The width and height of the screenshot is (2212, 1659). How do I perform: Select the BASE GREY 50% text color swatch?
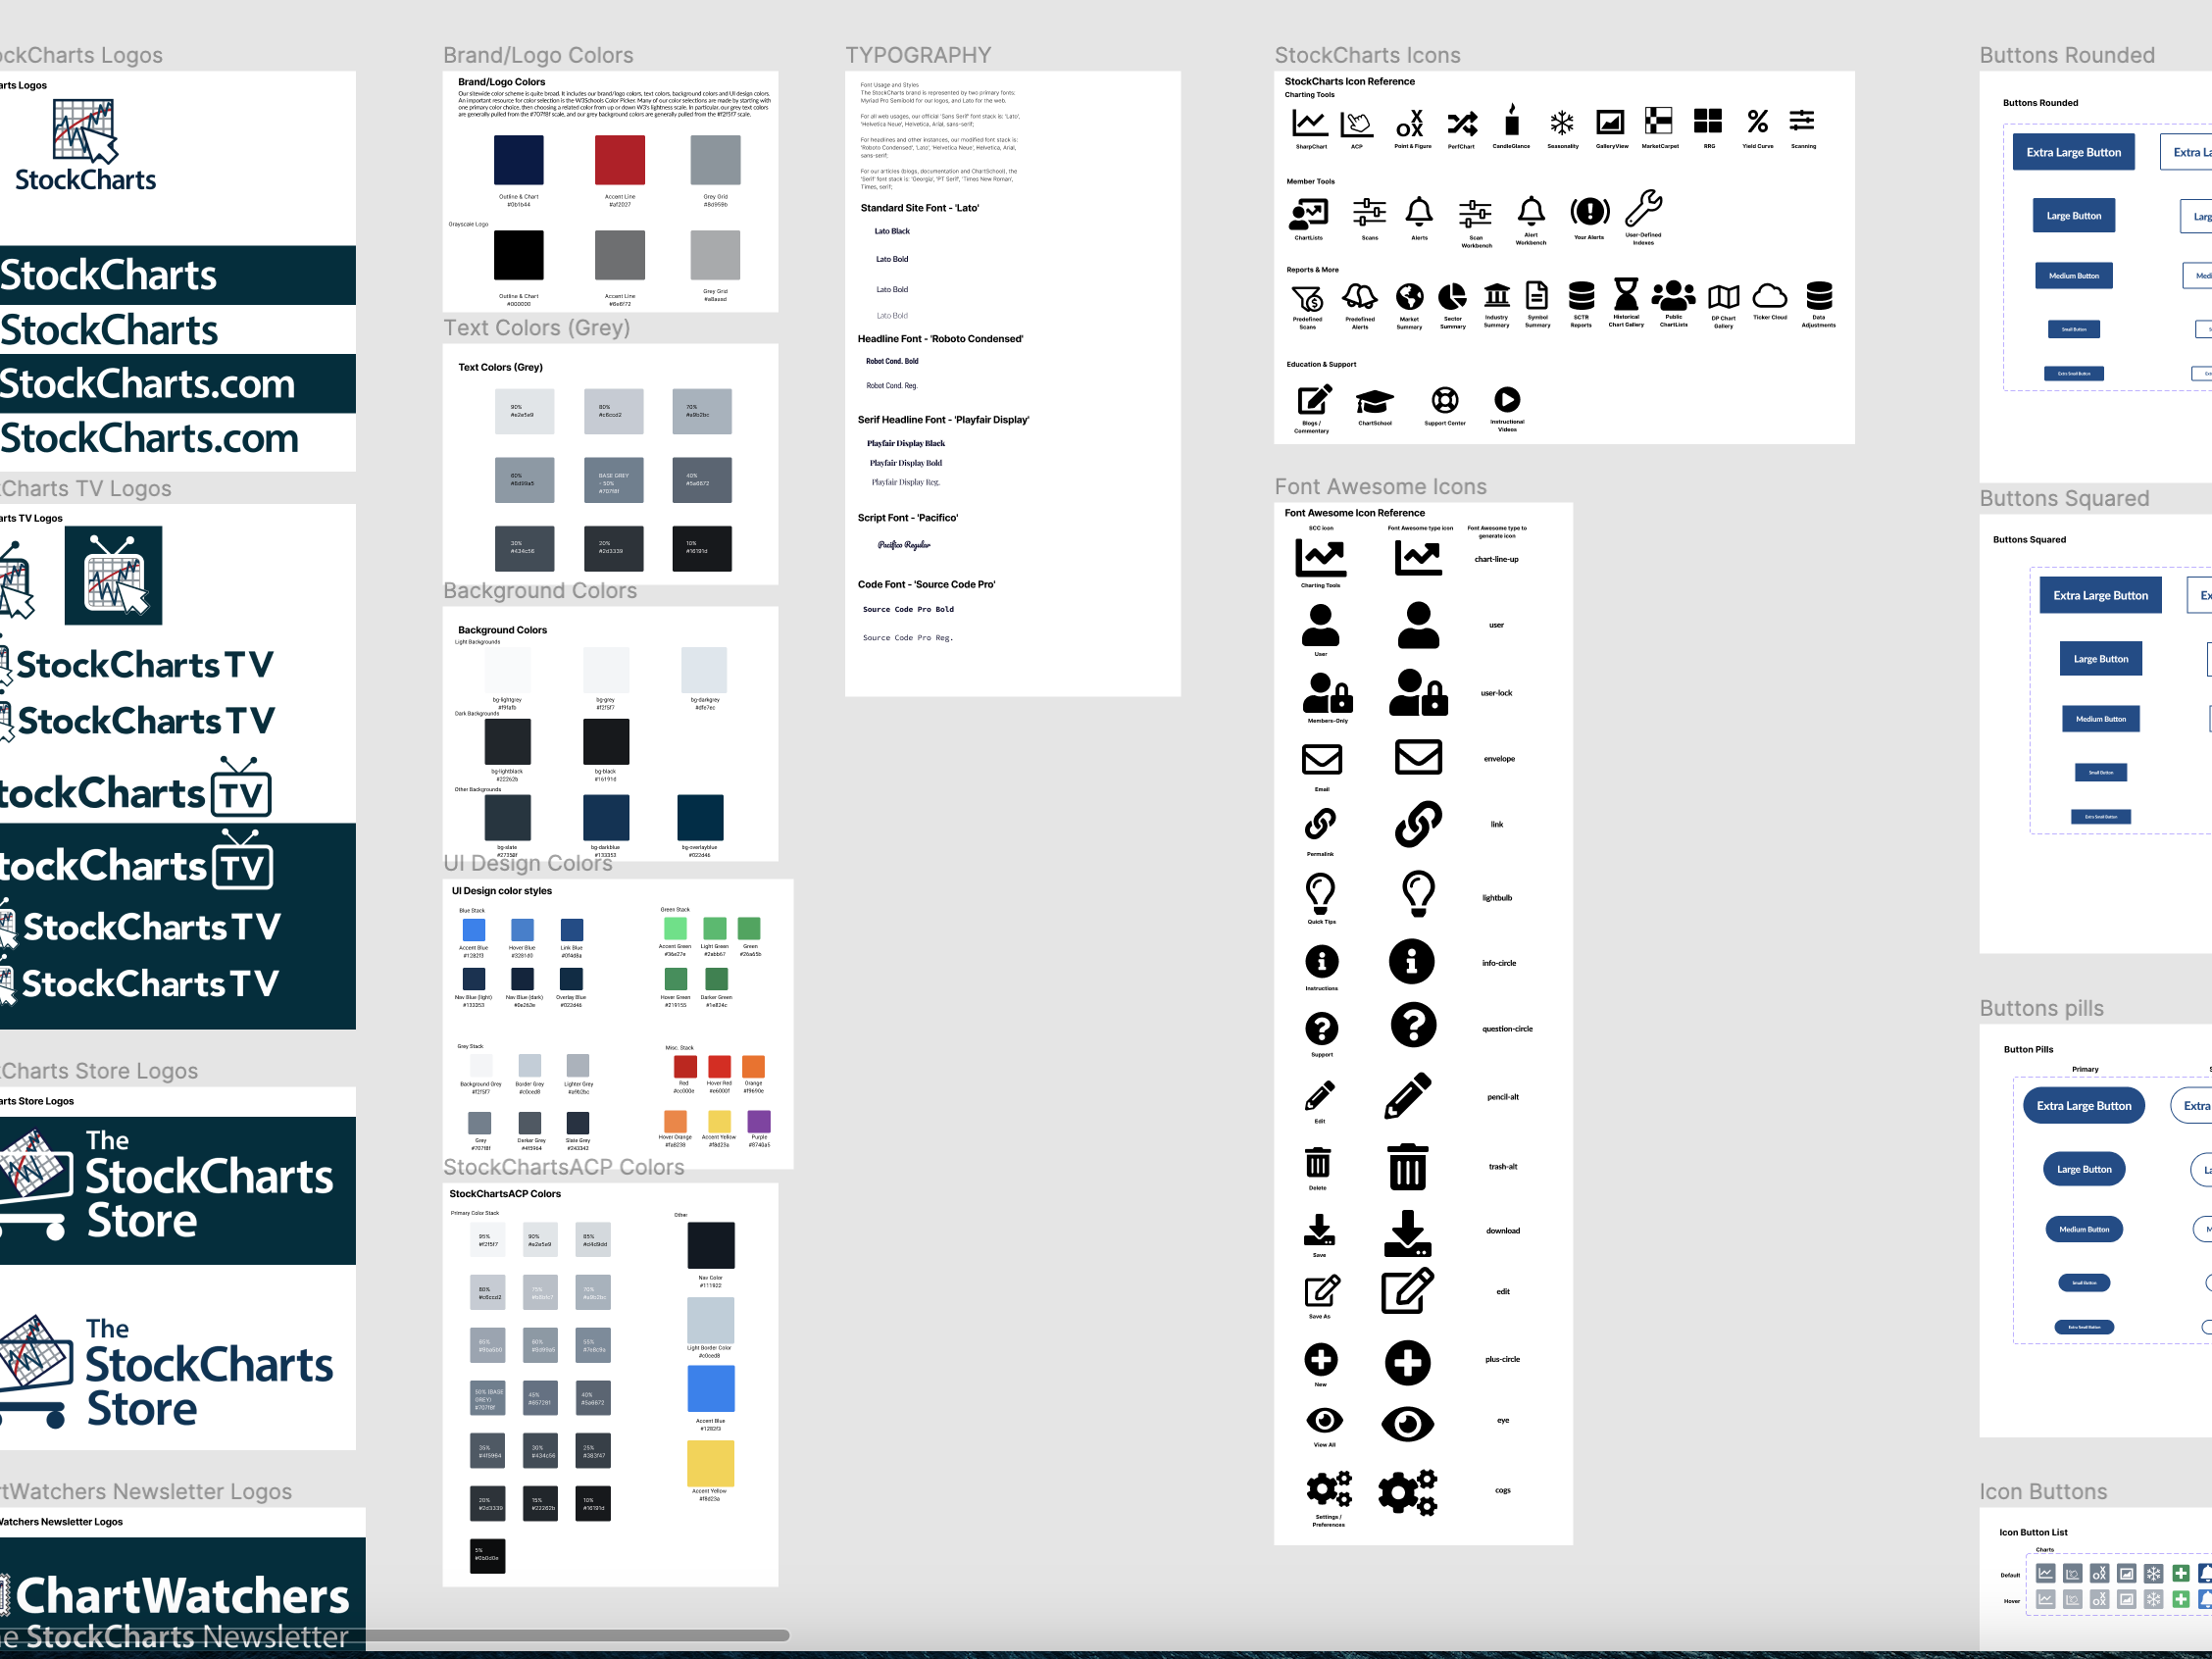[614, 480]
